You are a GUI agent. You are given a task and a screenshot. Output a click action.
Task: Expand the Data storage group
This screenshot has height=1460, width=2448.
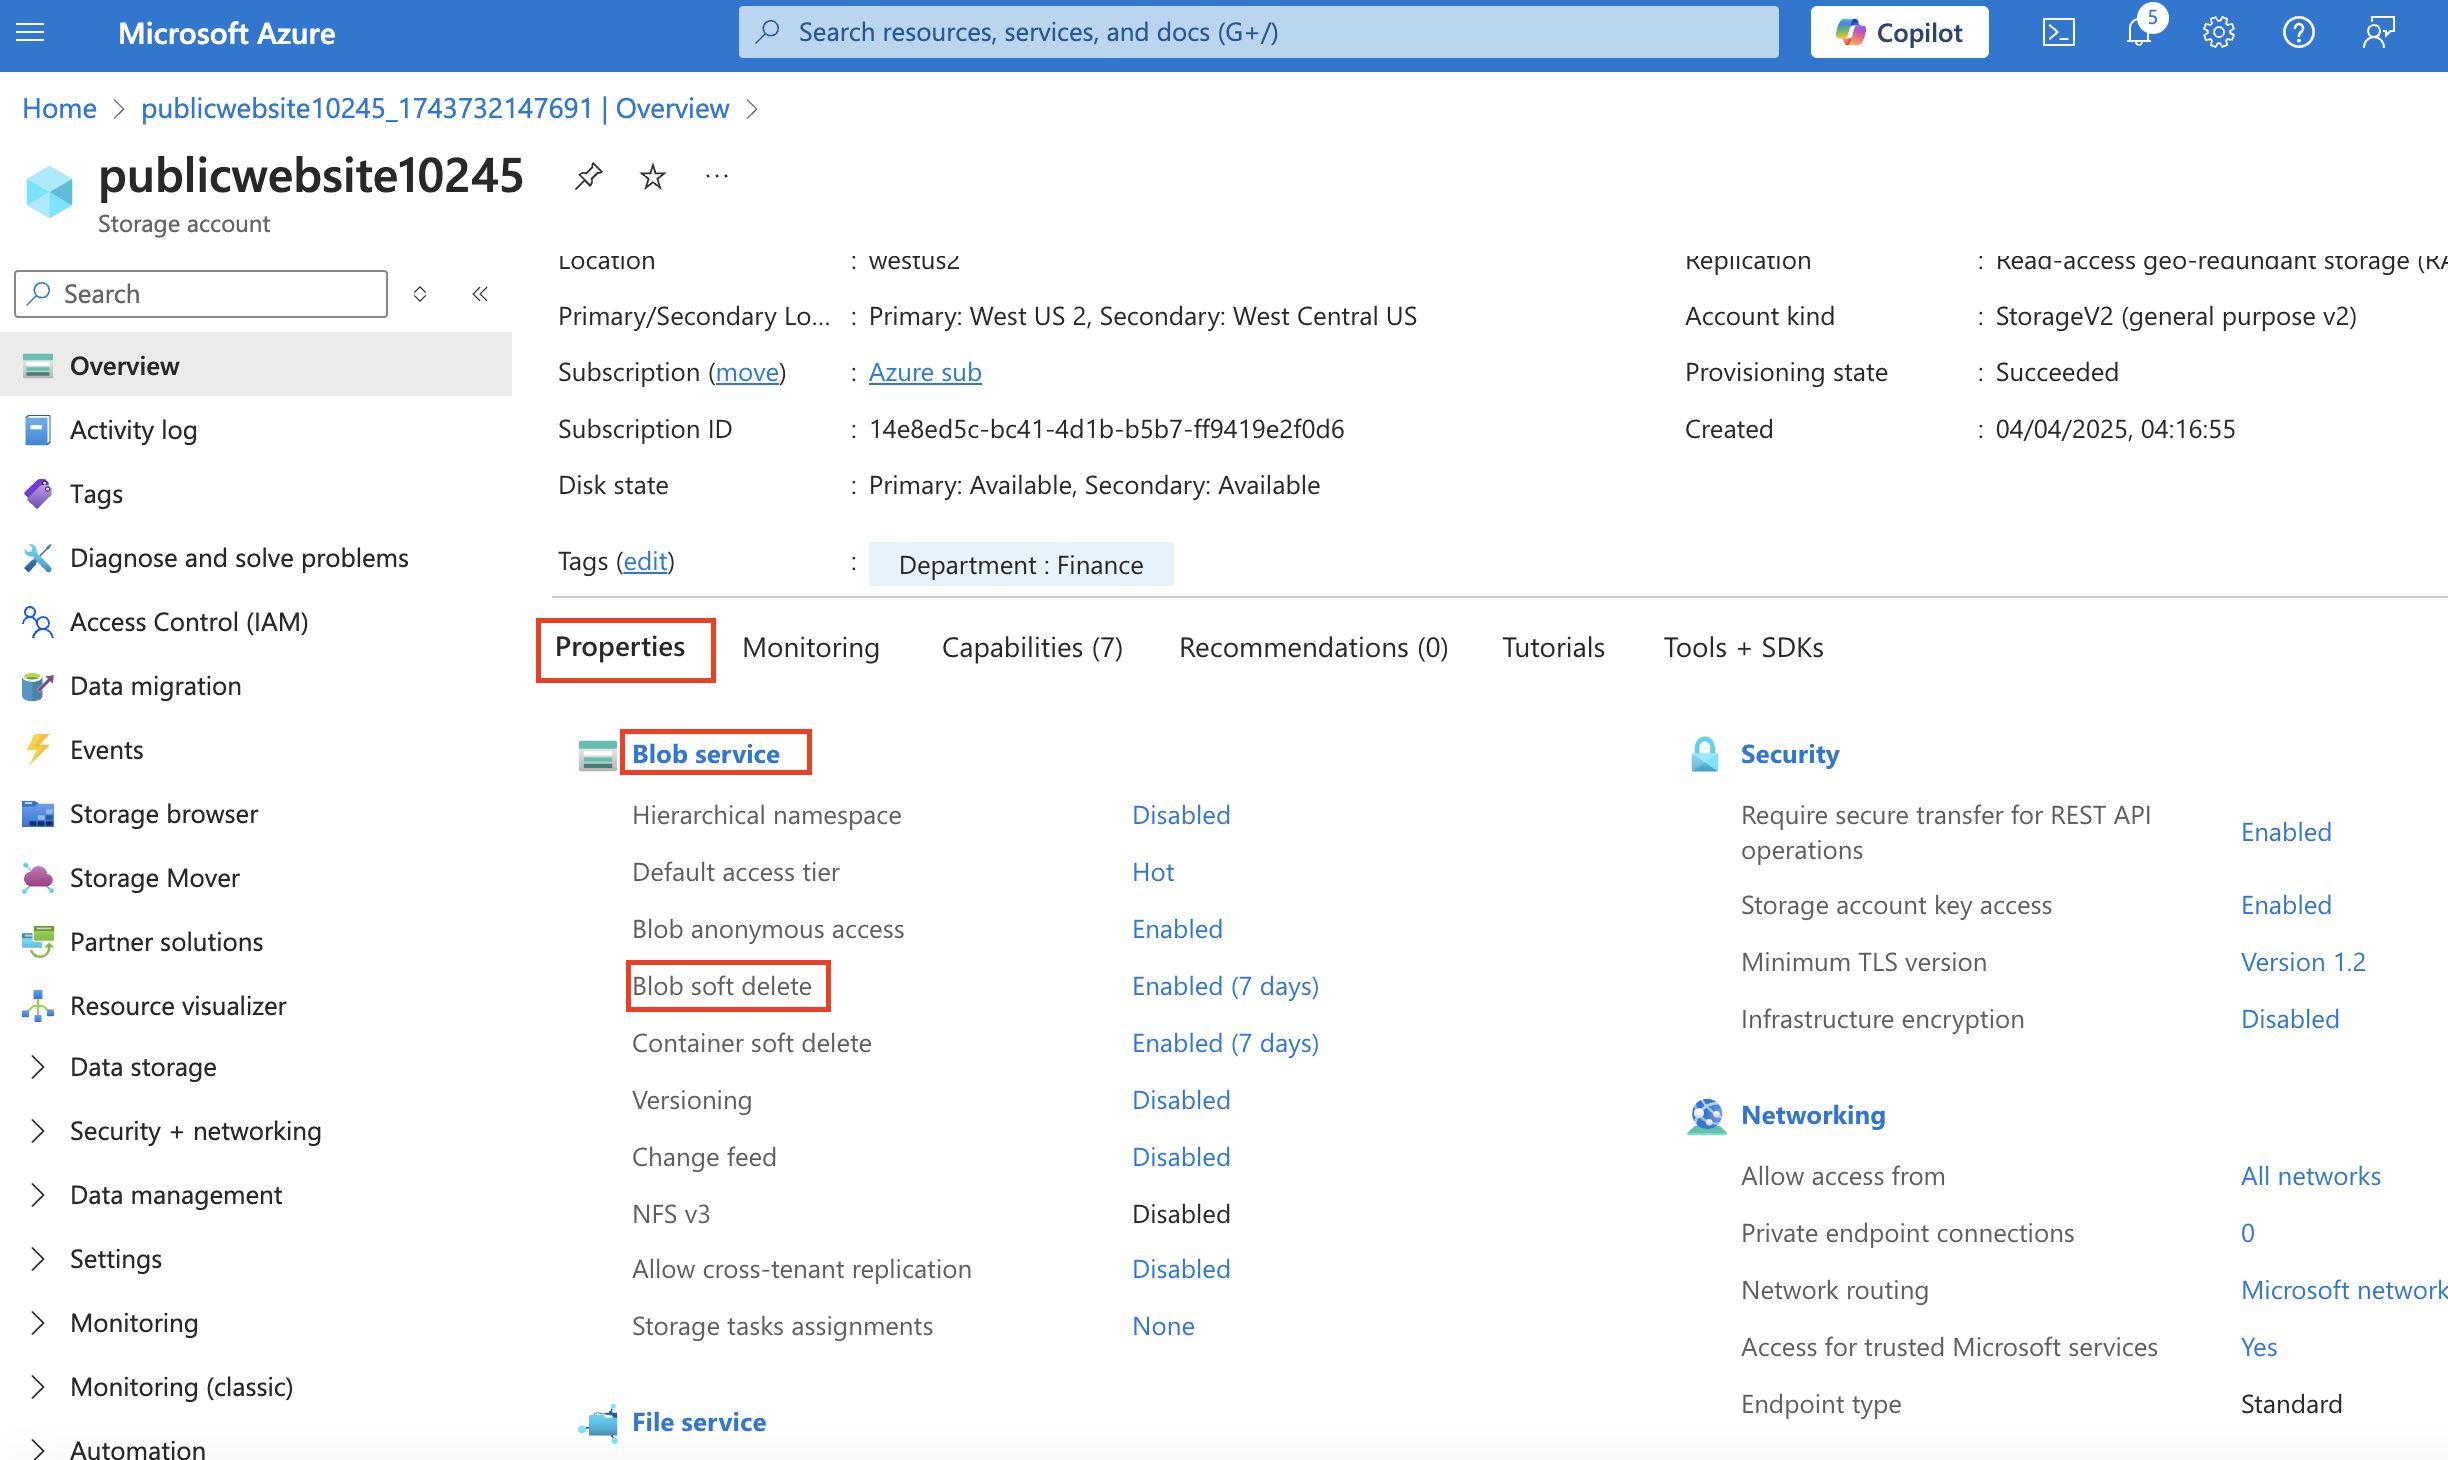pos(38,1067)
